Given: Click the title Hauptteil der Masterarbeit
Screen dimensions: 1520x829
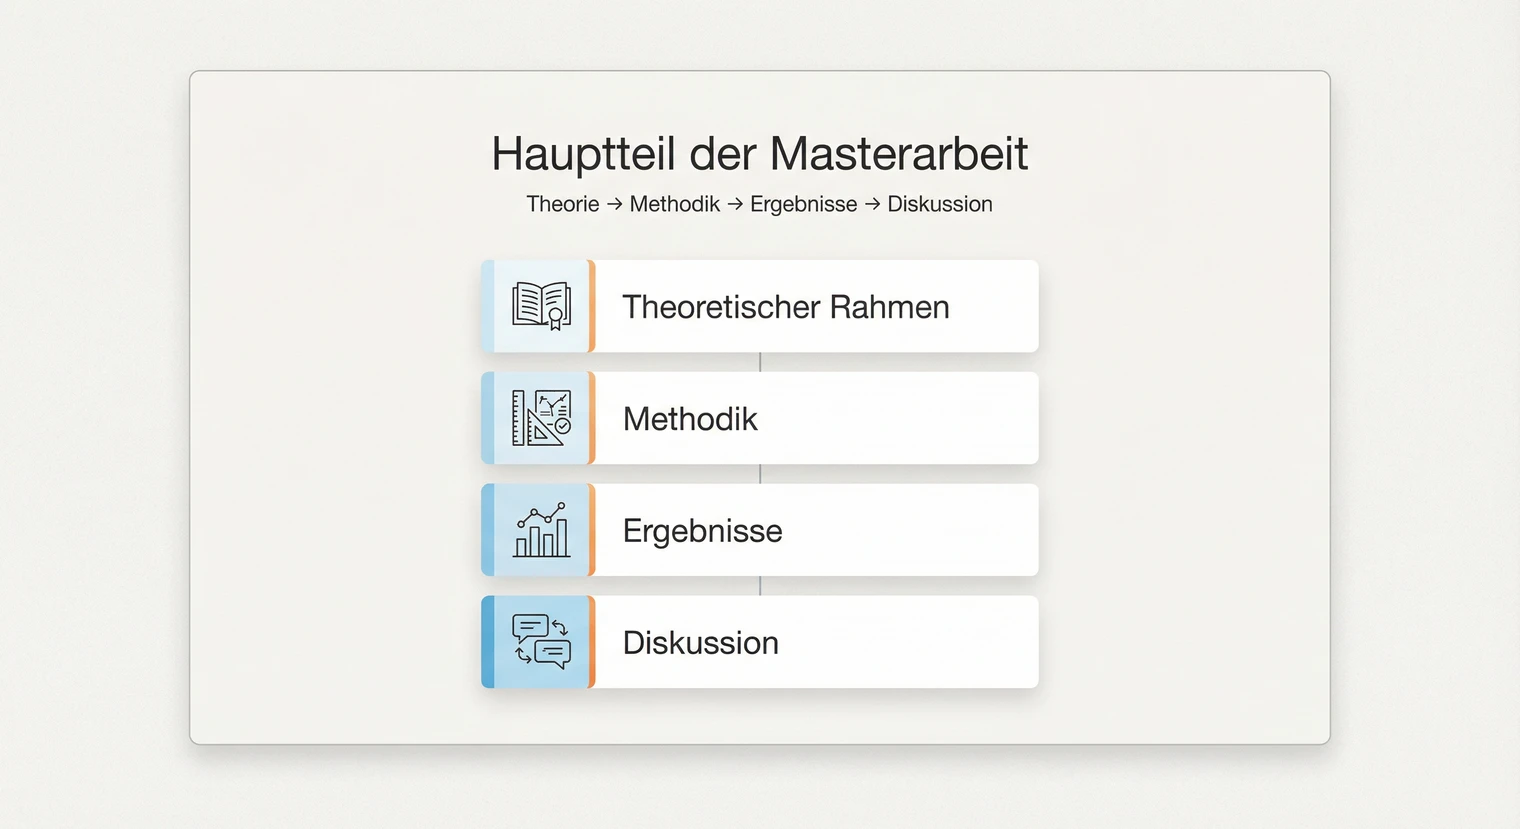Looking at the screenshot, I should click(759, 153).
